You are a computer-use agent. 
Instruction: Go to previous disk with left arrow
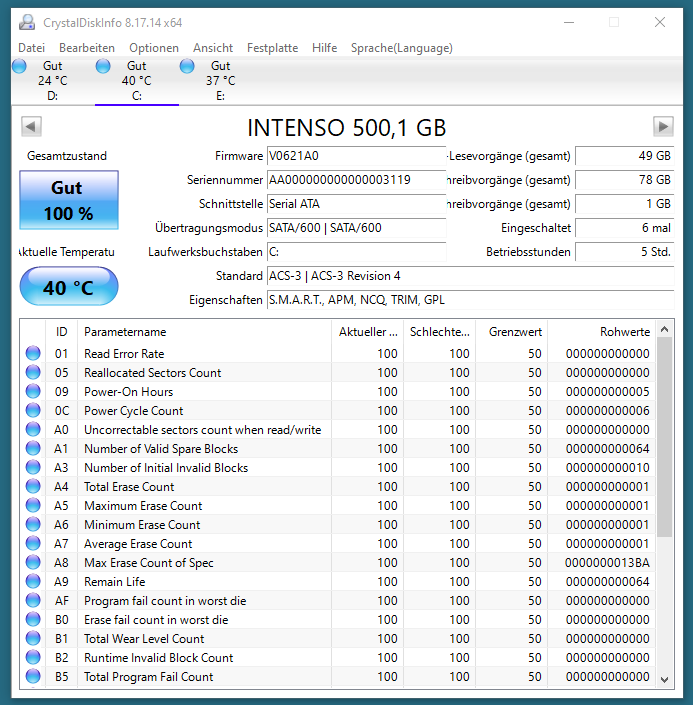pos(31,126)
